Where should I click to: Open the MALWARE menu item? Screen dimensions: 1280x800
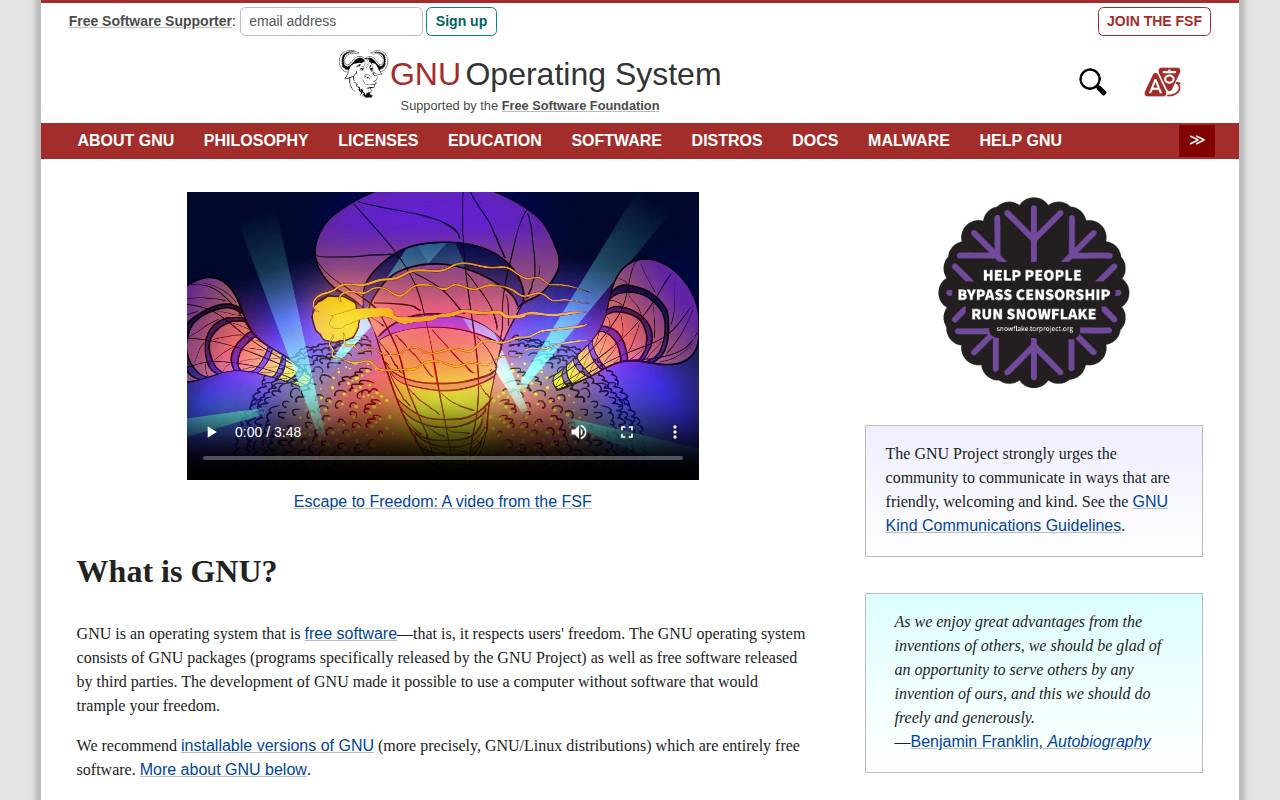909,141
